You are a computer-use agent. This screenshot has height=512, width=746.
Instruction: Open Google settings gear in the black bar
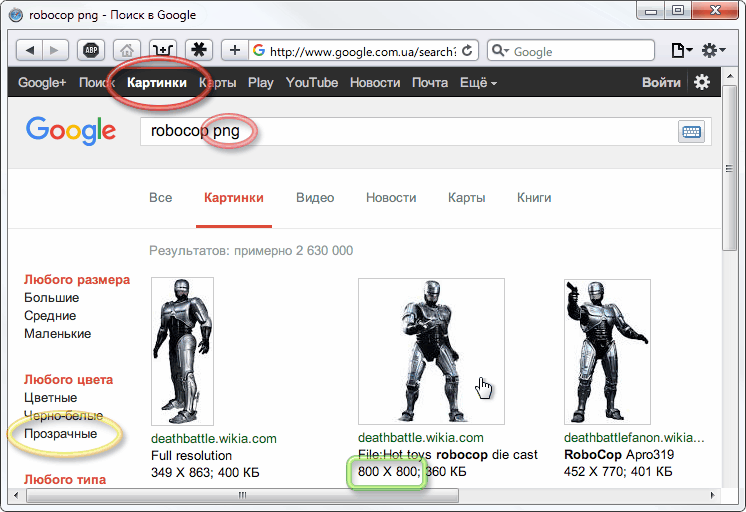pos(702,82)
